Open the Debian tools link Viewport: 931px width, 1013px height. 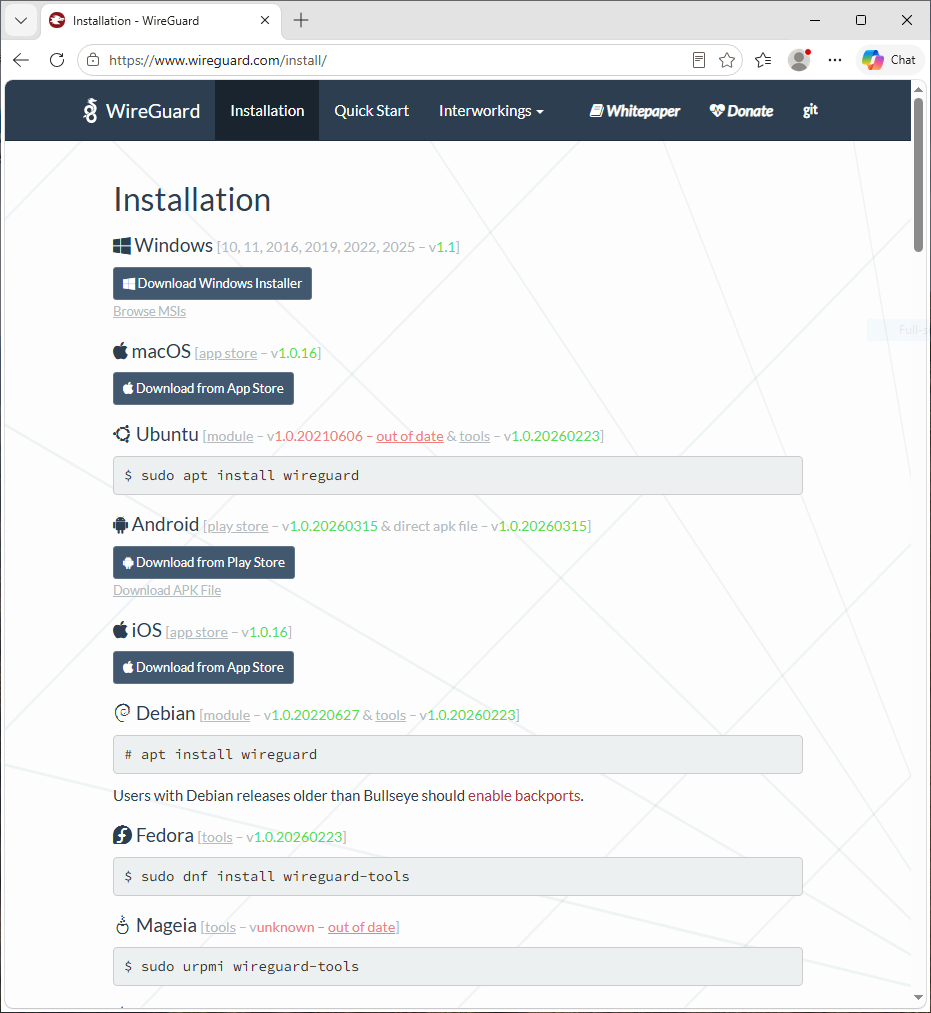click(x=391, y=715)
